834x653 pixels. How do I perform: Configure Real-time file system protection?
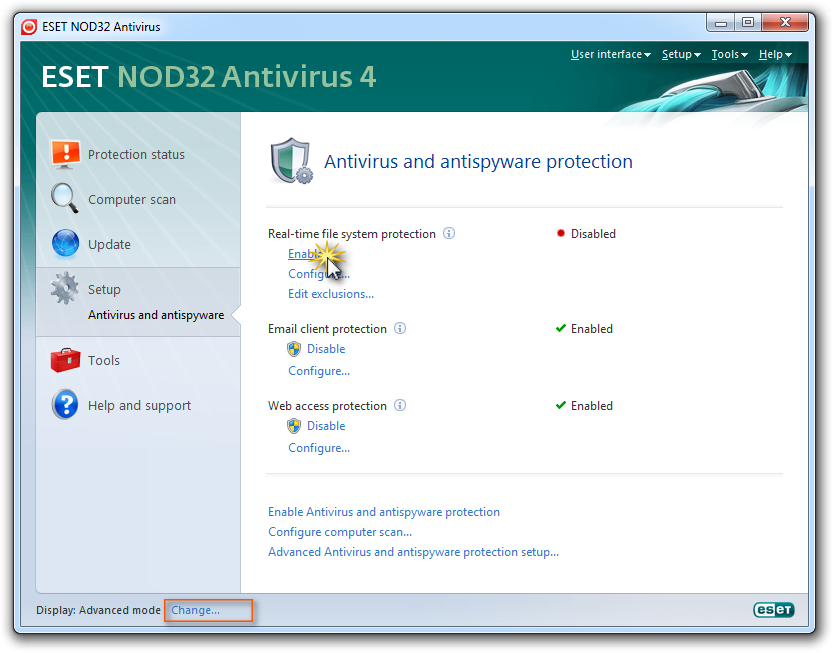(319, 274)
